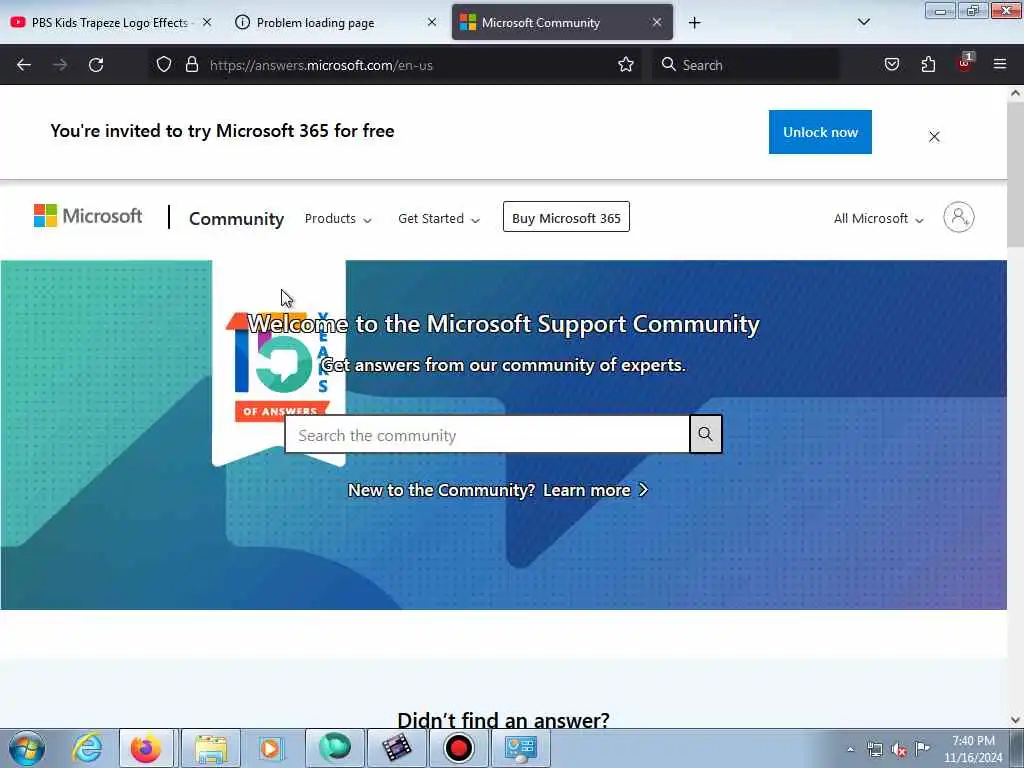The height and width of the screenshot is (768, 1024).
Task: Click the community search magnifier button
Action: [x=705, y=434]
